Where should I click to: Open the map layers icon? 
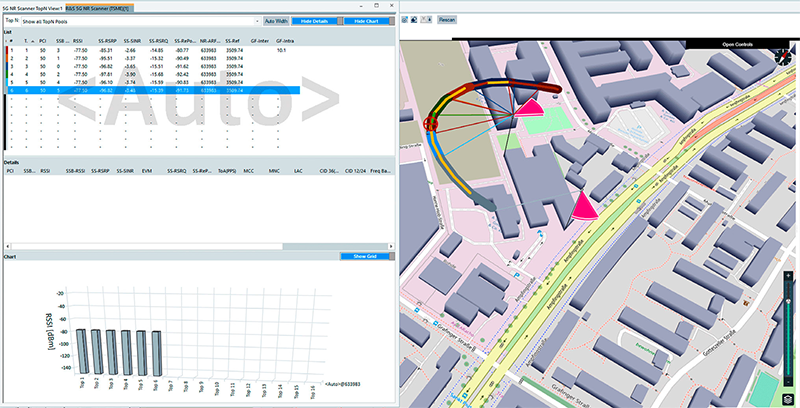[790, 398]
